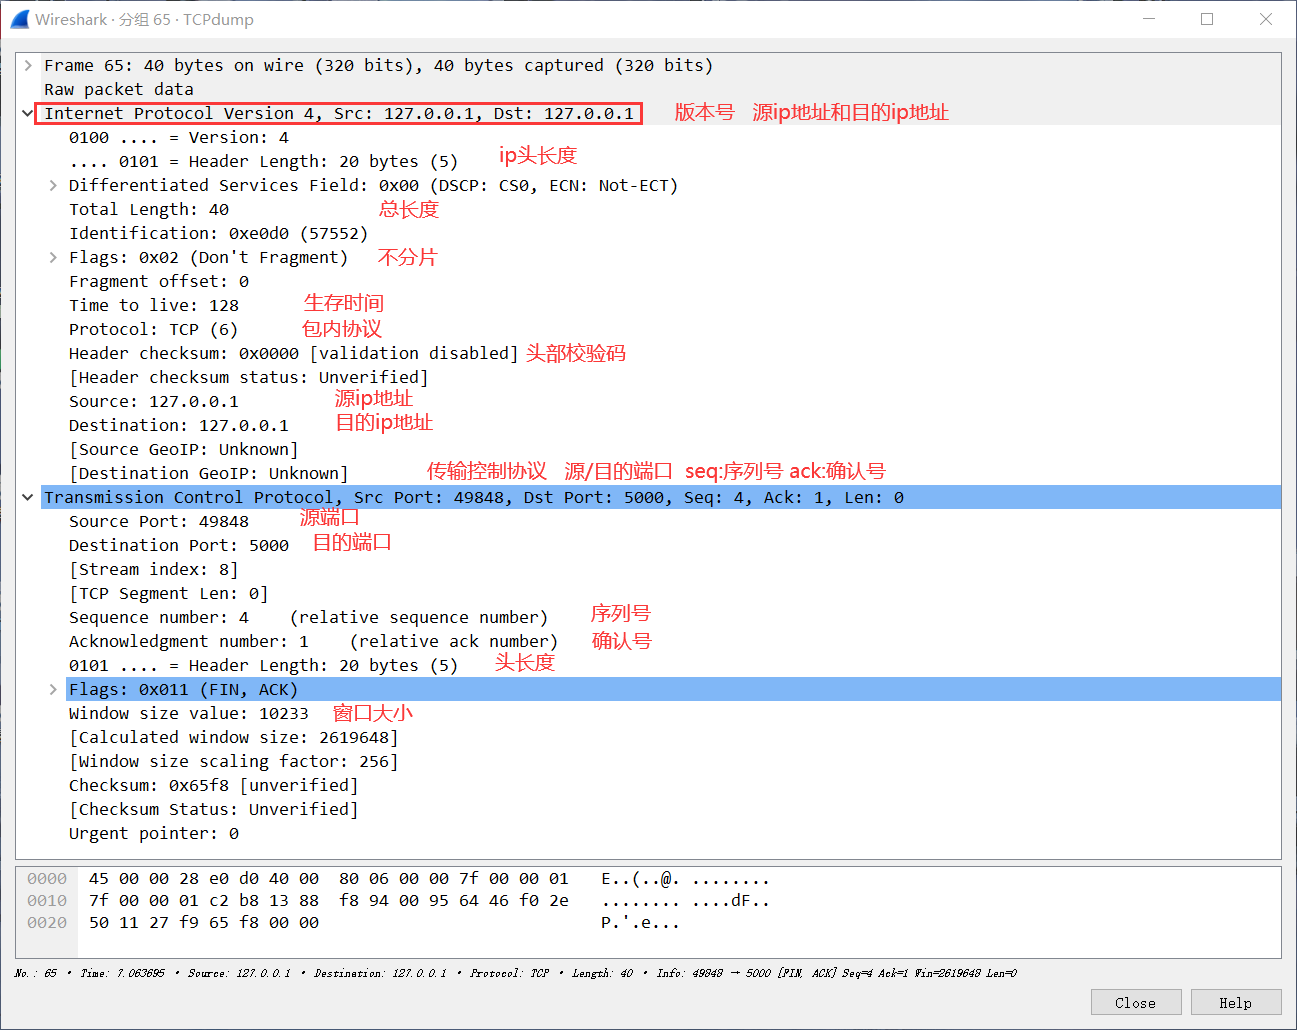Expand the TCP Flags 0x011 row
The height and width of the screenshot is (1030, 1297).
click(53, 689)
